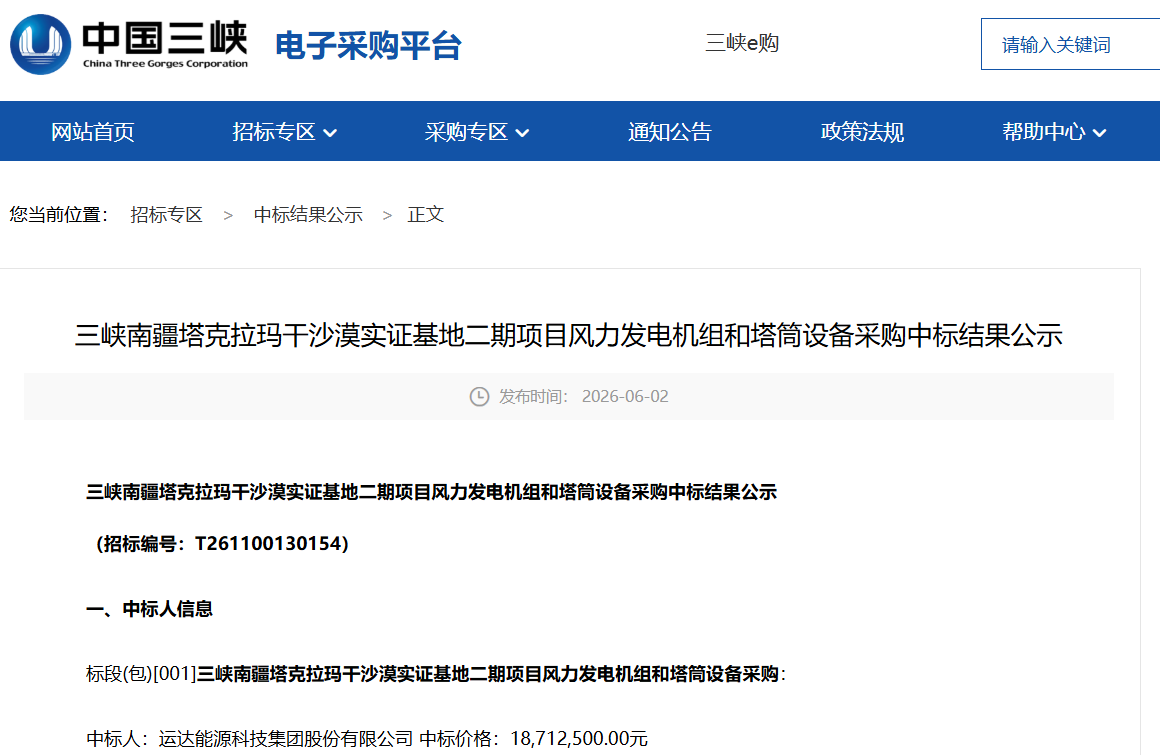Open the 采购专区 navigation menu item
Viewport: 1160px width, 755px height.
pos(466,132)
